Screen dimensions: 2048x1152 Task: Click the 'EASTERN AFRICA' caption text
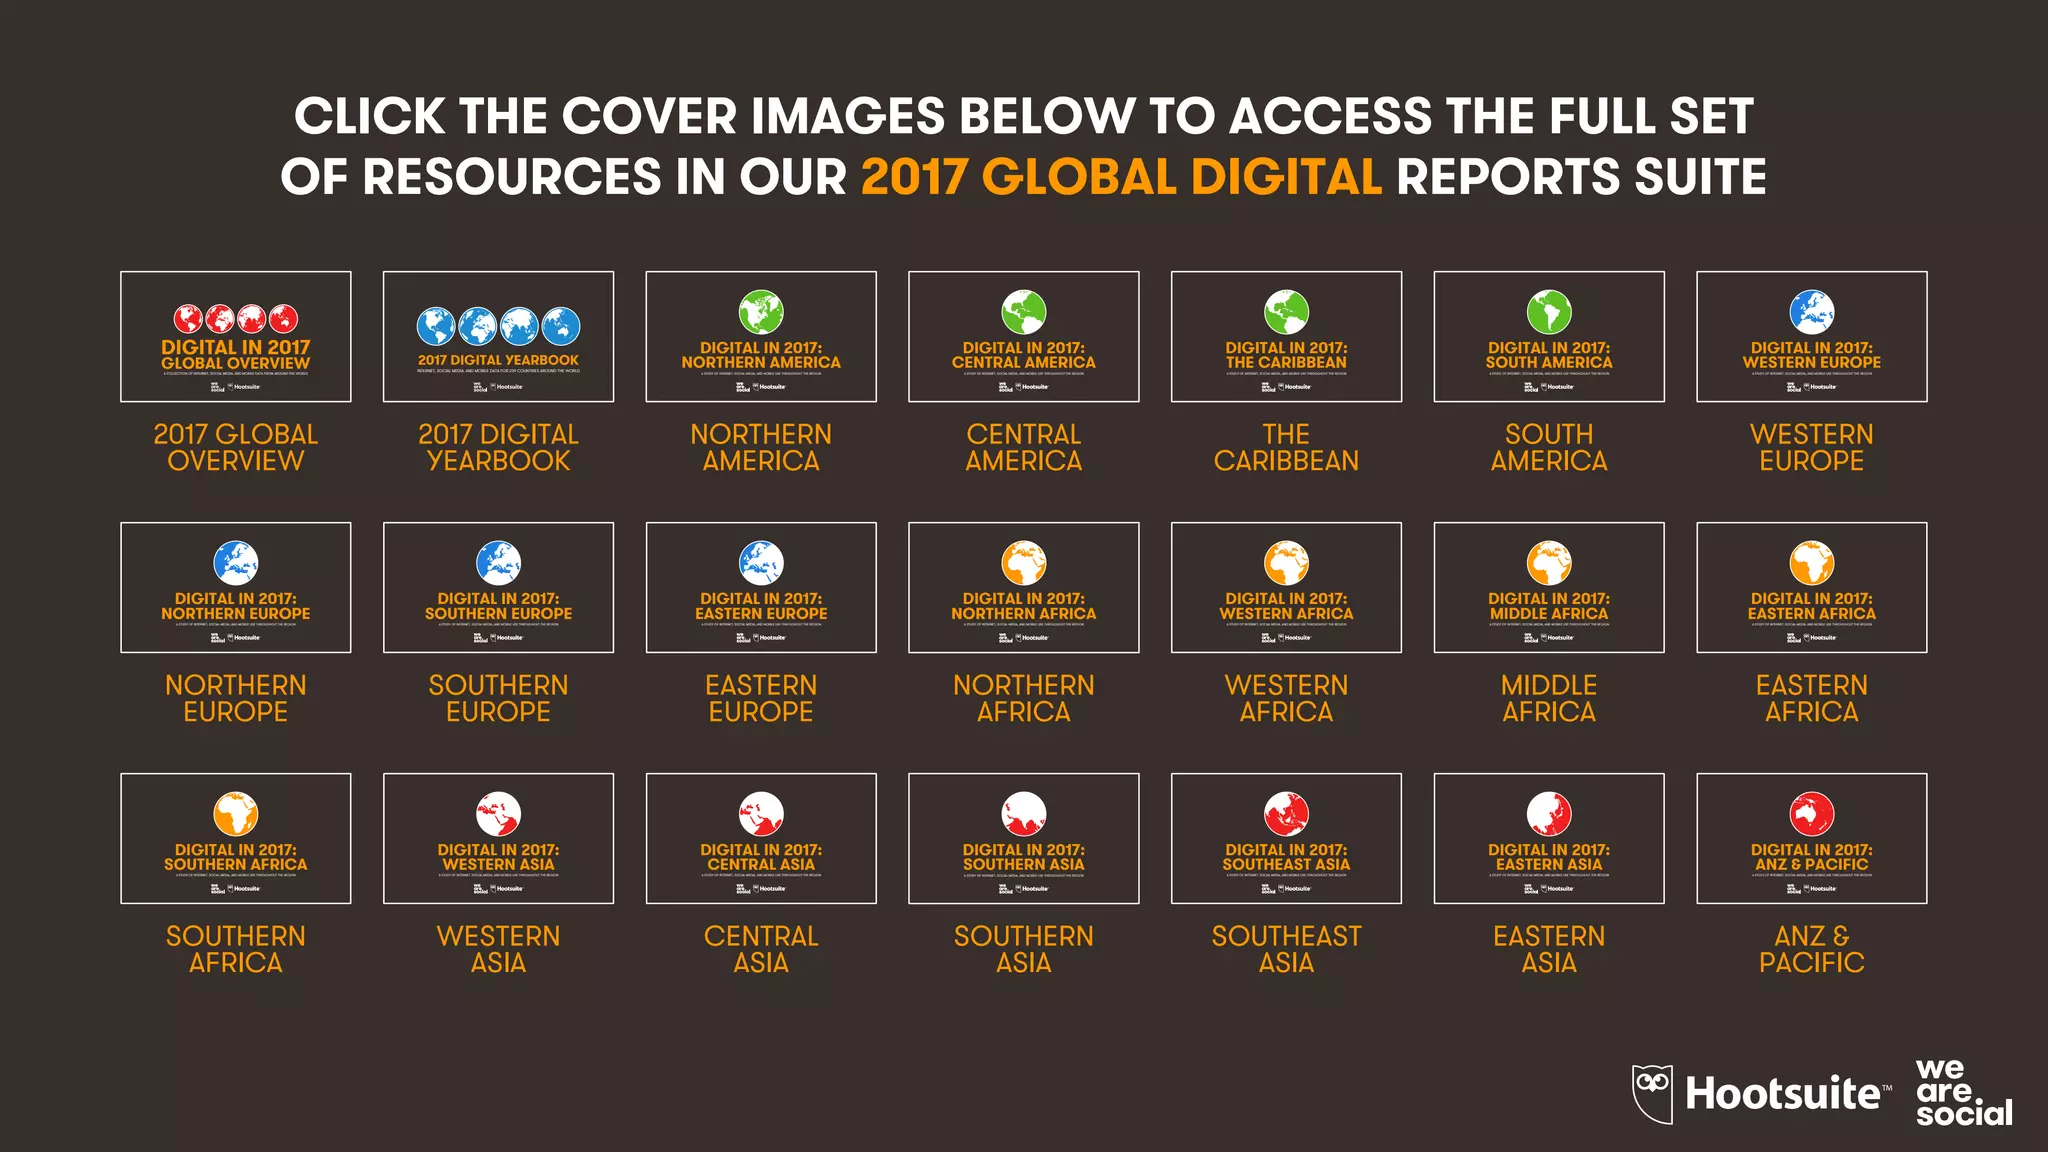[x=1812, y=699]
